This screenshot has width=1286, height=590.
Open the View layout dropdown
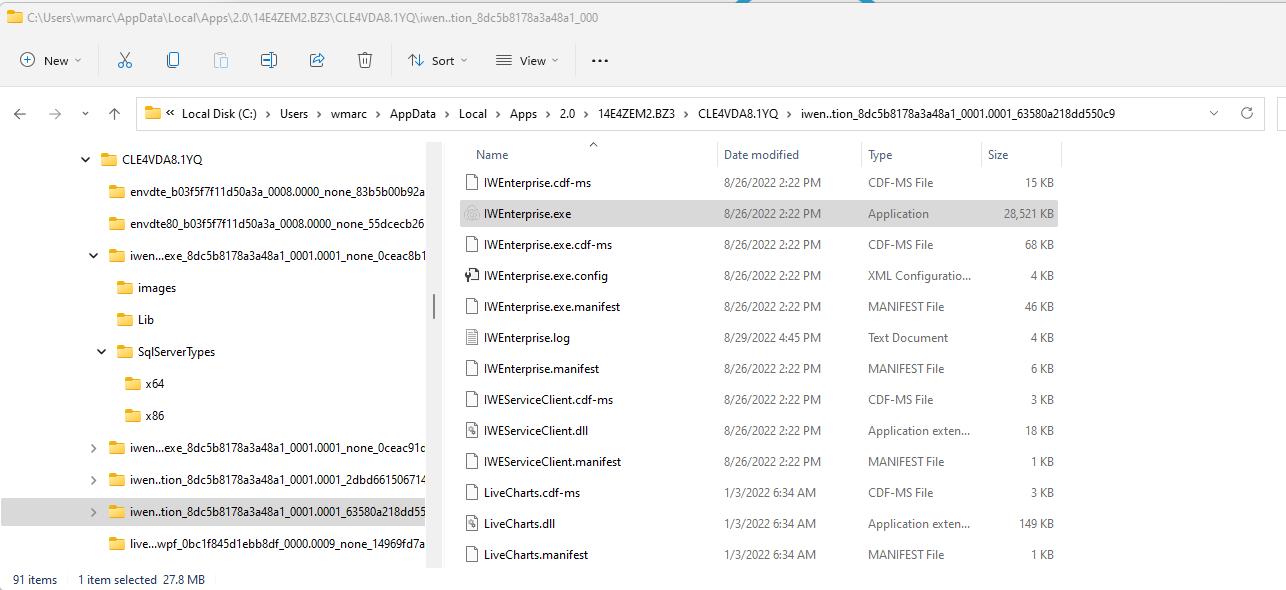(x=527, y=61)
